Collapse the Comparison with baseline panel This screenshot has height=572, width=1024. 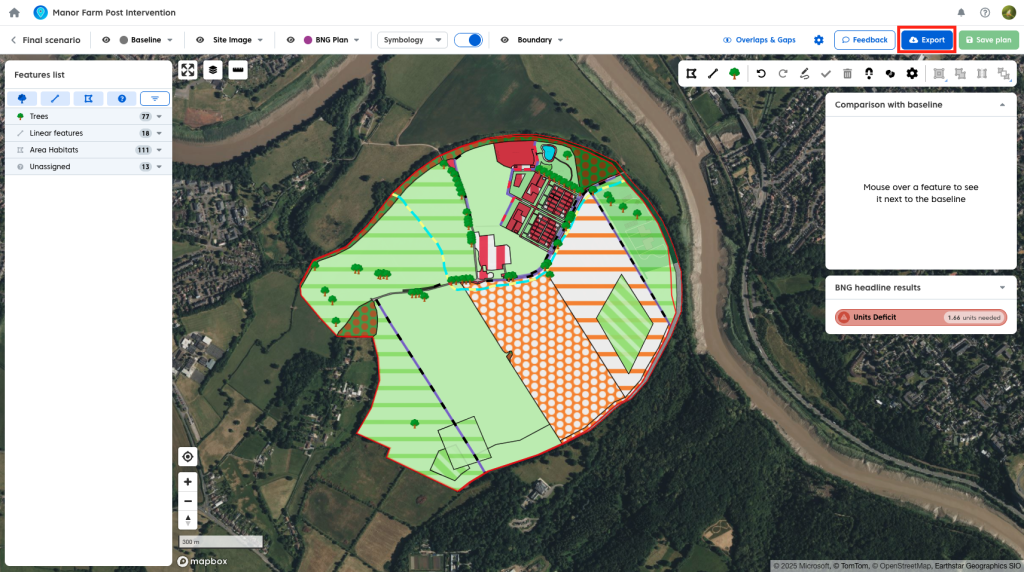point(1002,104)
